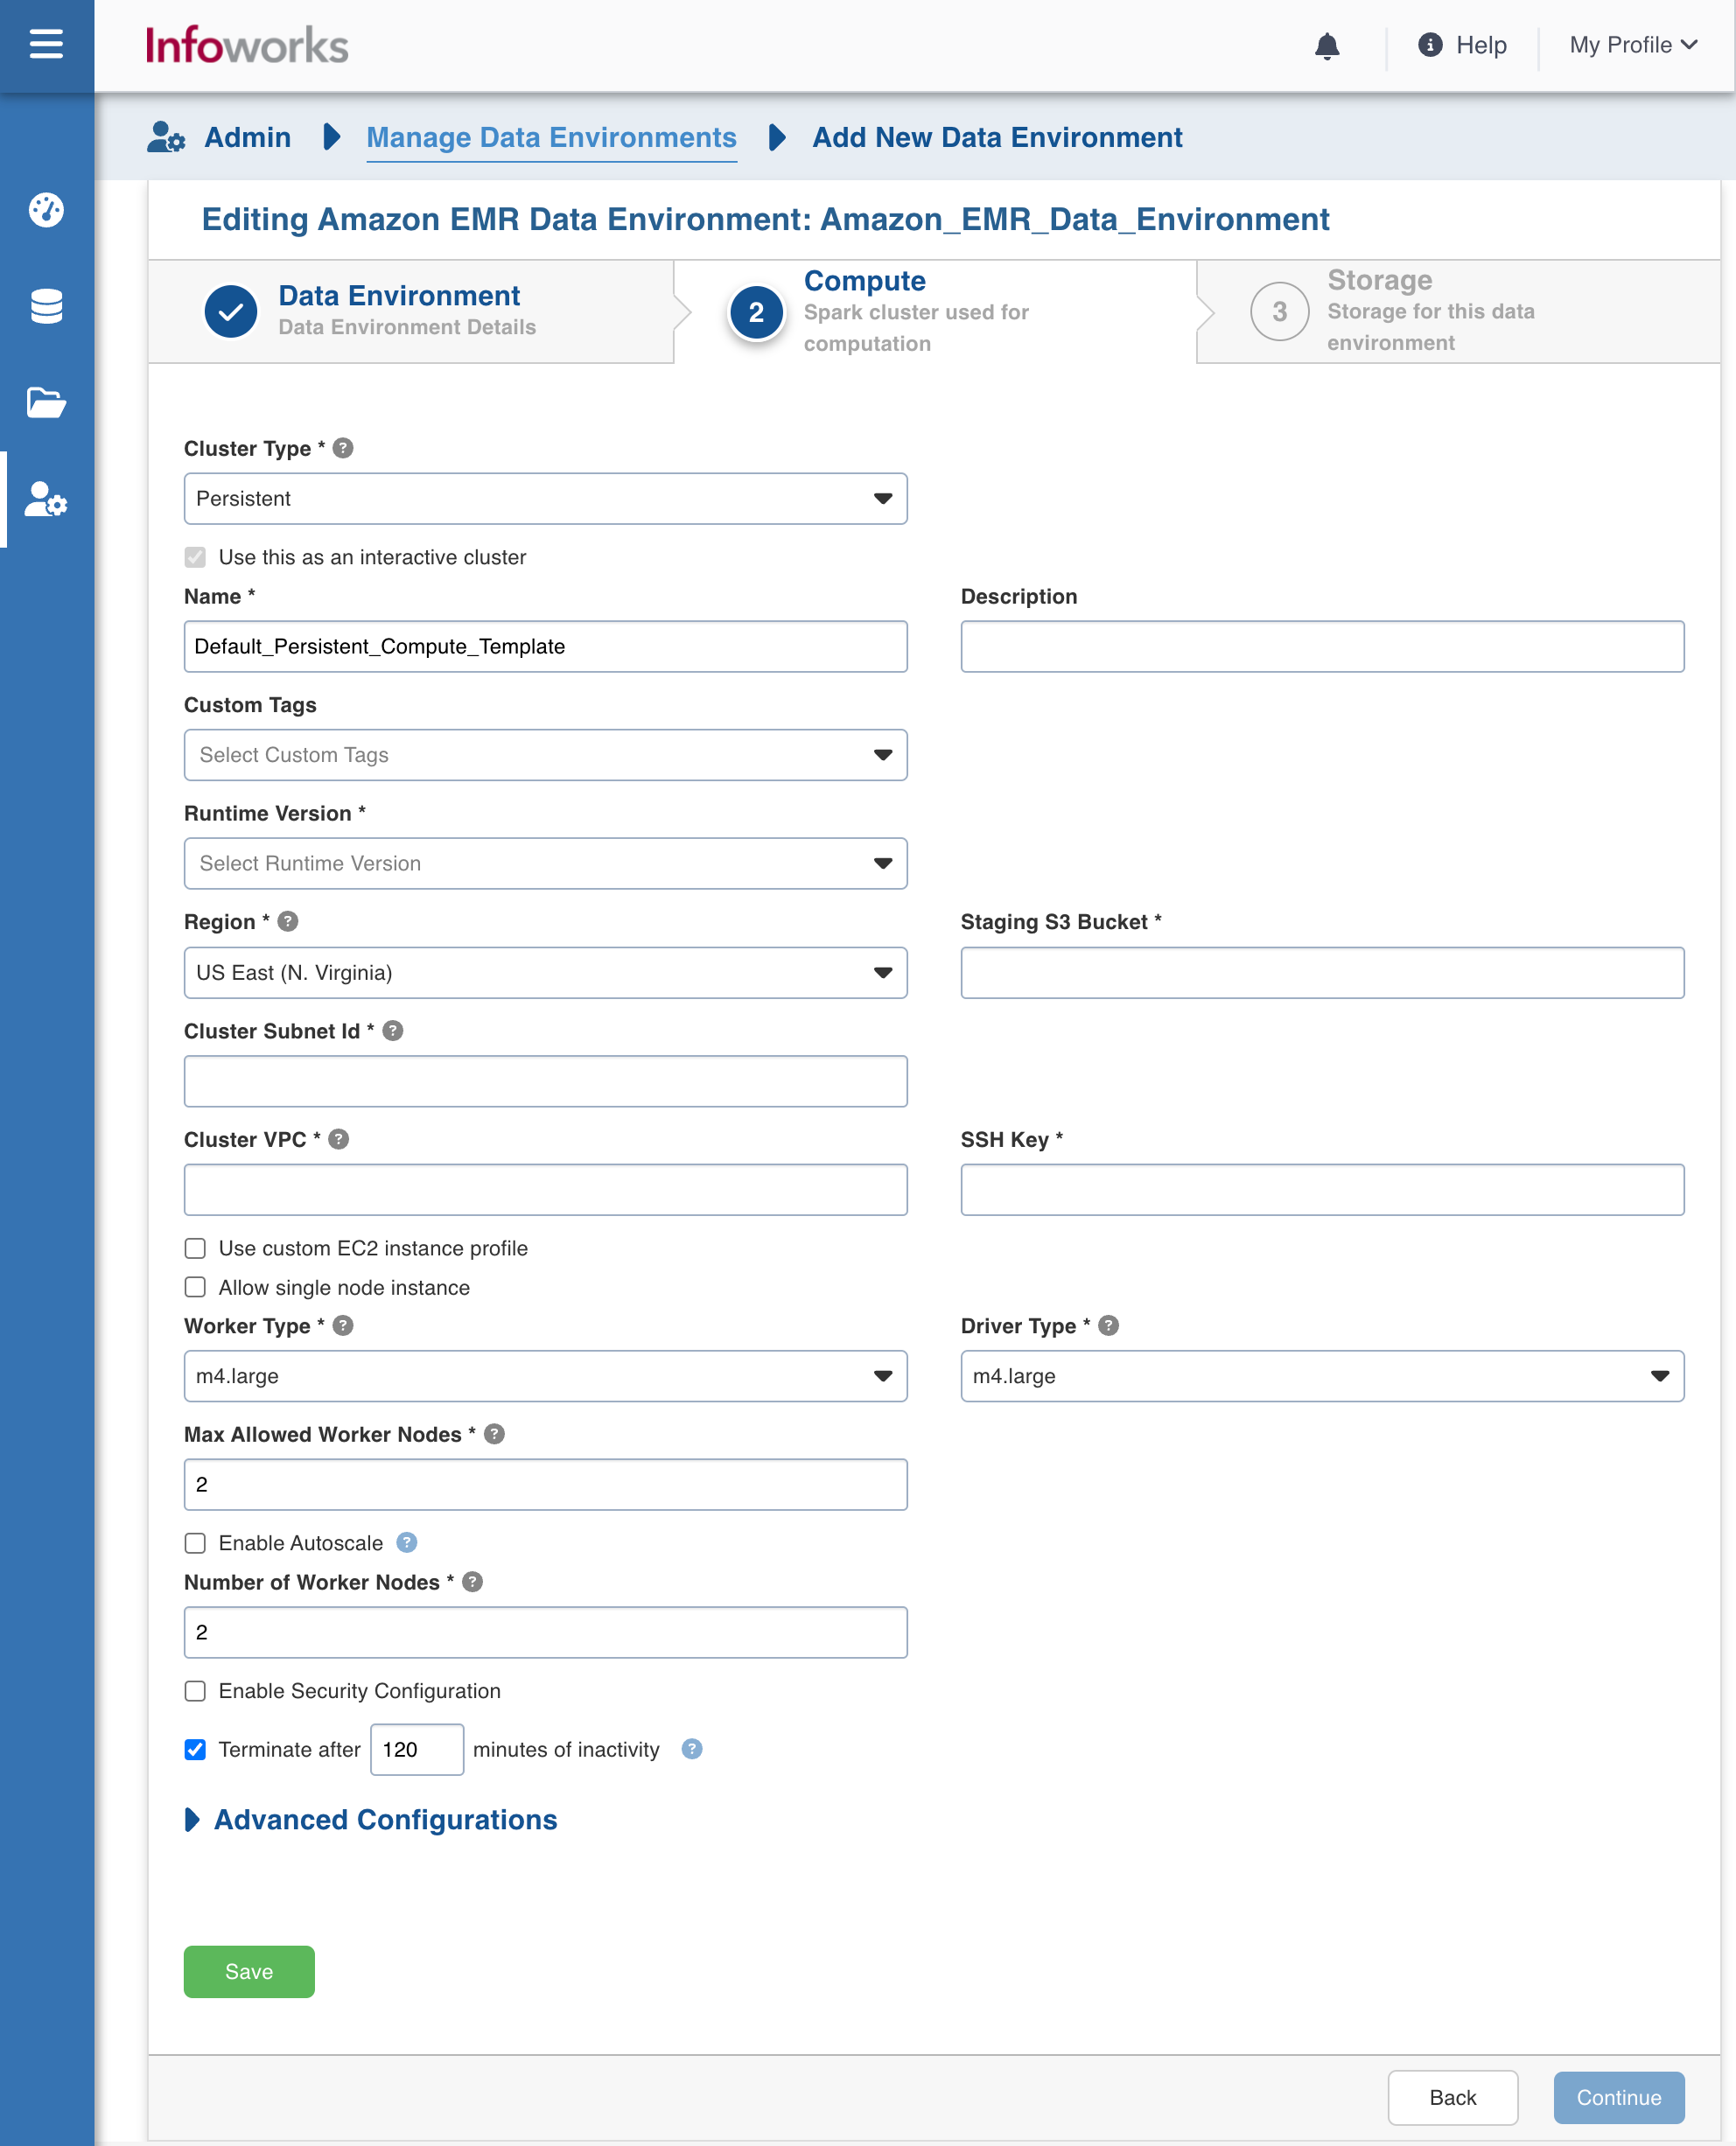
Task: Click the step 3 Storage circle
Action: 1279,311
